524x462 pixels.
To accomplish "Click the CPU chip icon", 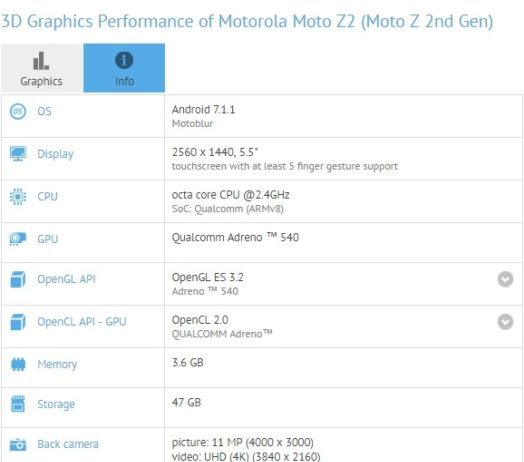I will [18, 197].
